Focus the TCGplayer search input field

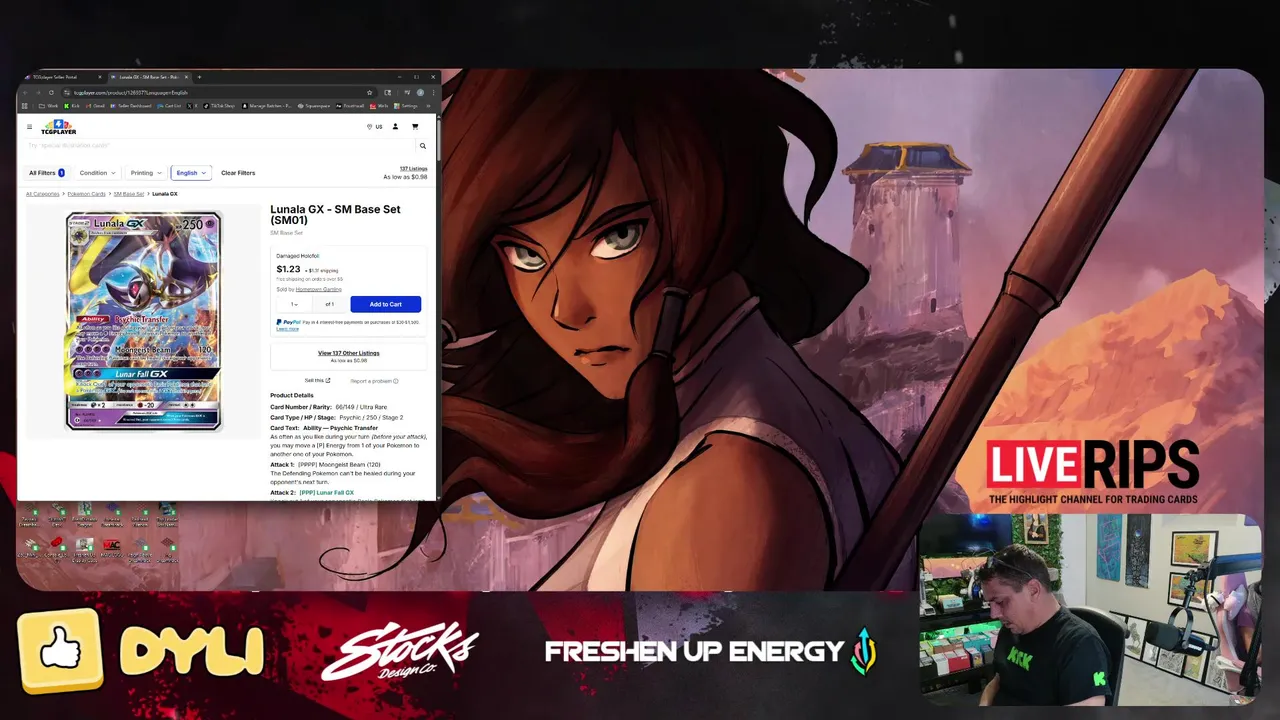[220, 146]
